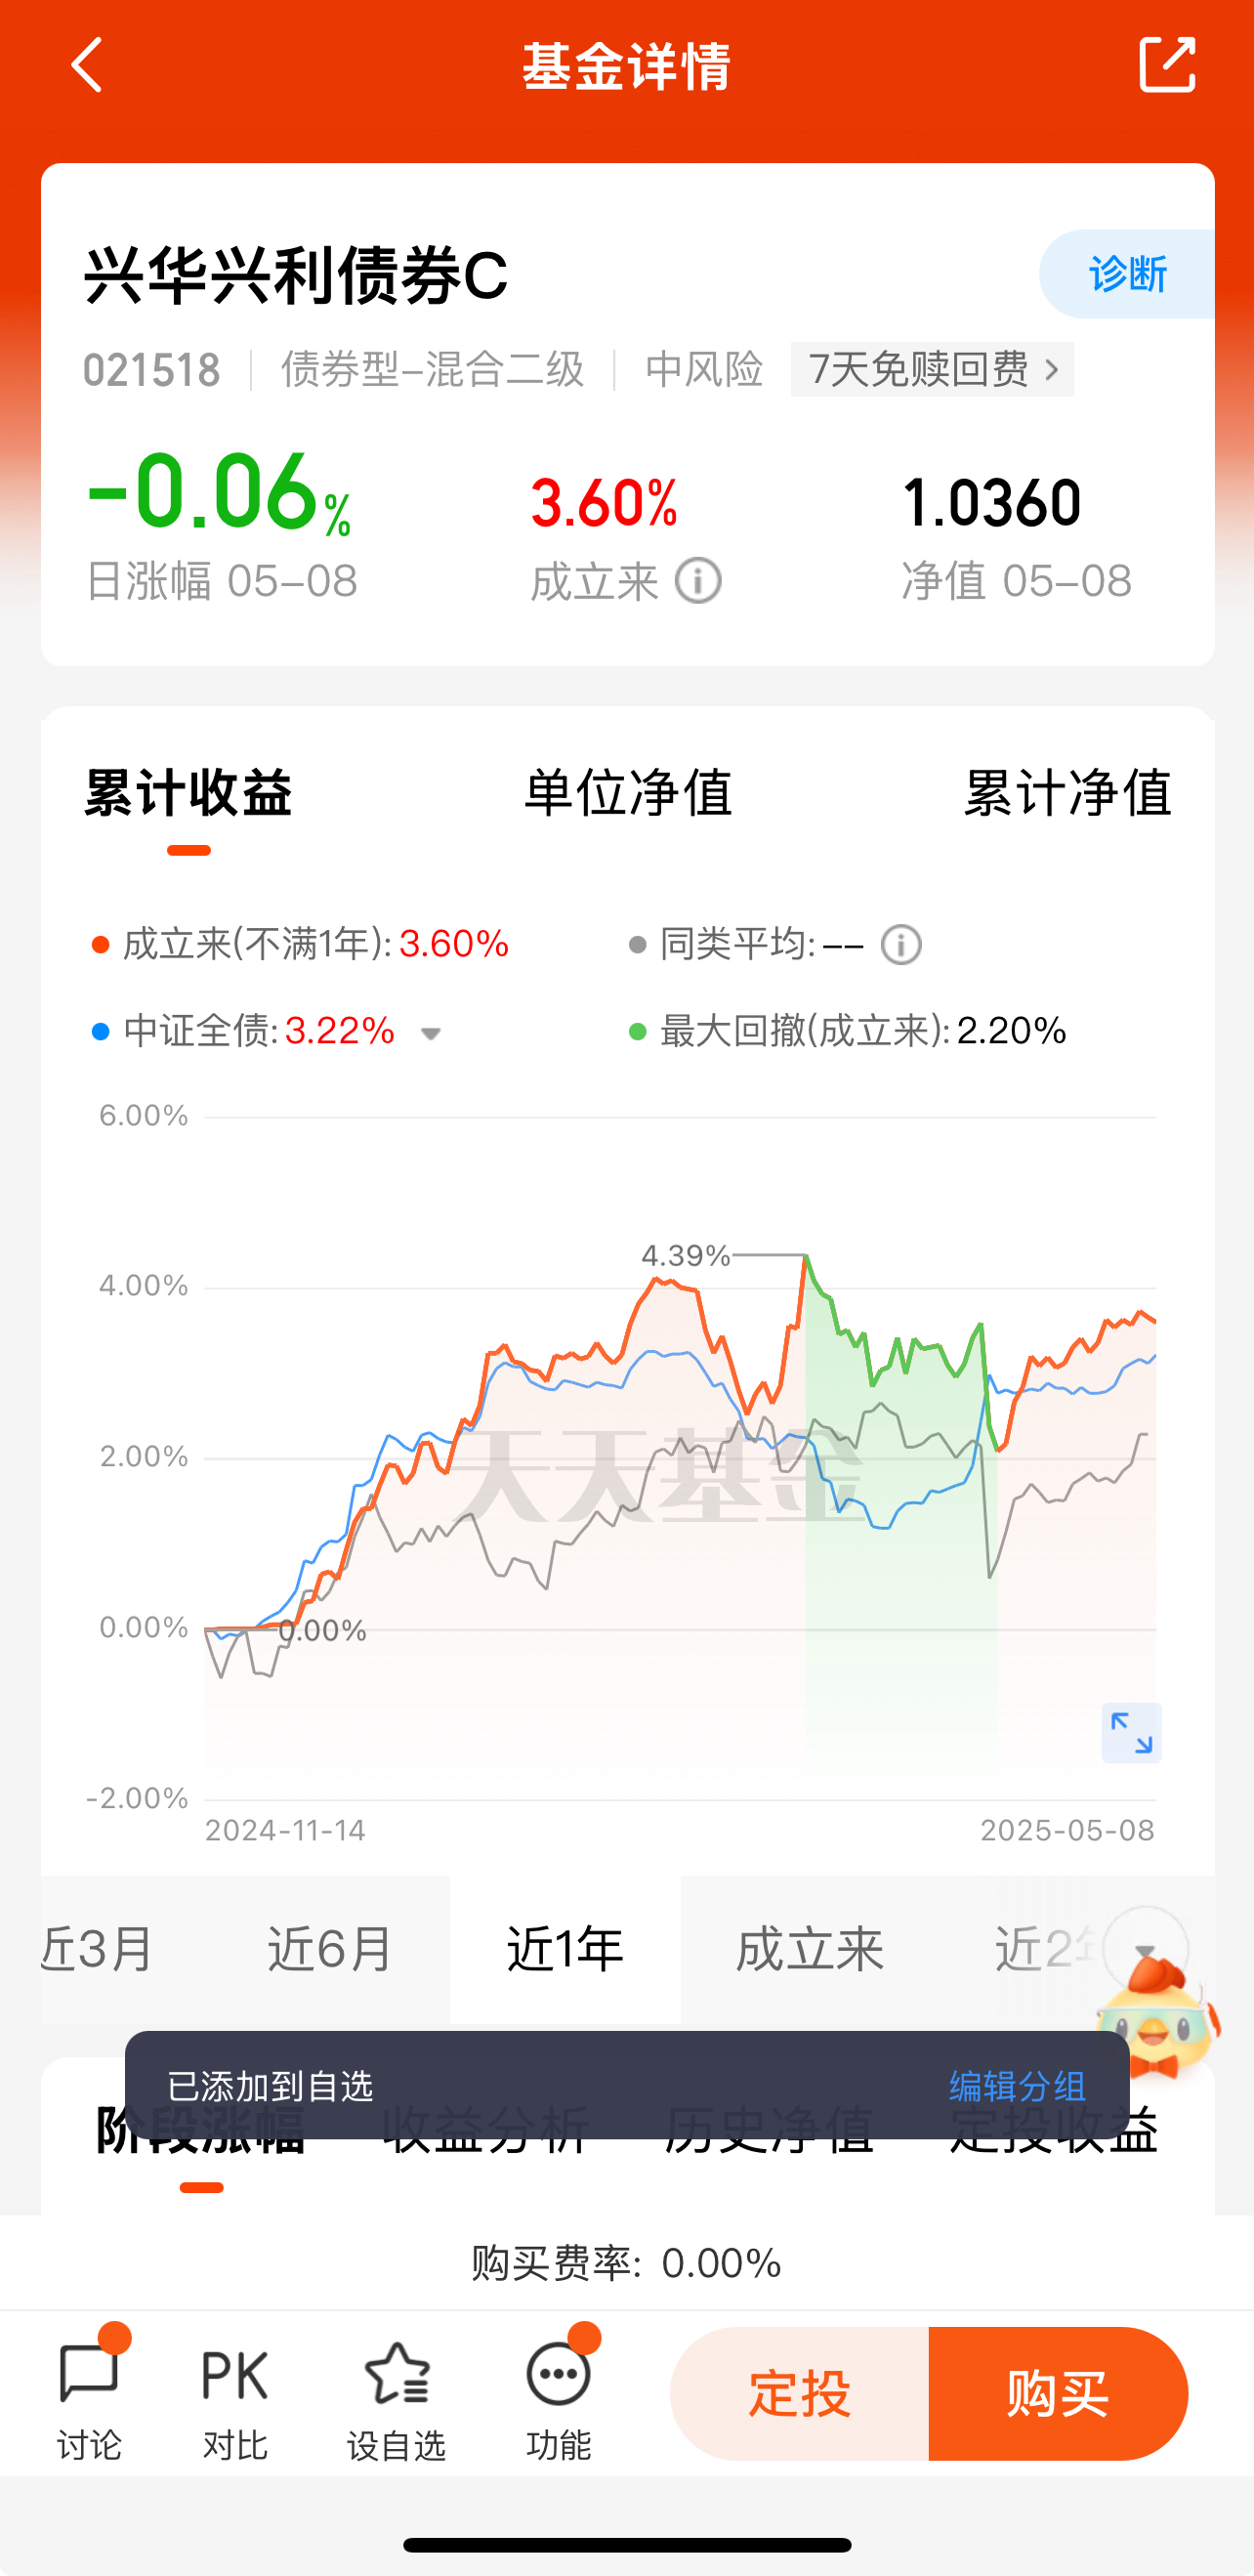Expand more time ranges arrow

(x=1146, y=1950)
